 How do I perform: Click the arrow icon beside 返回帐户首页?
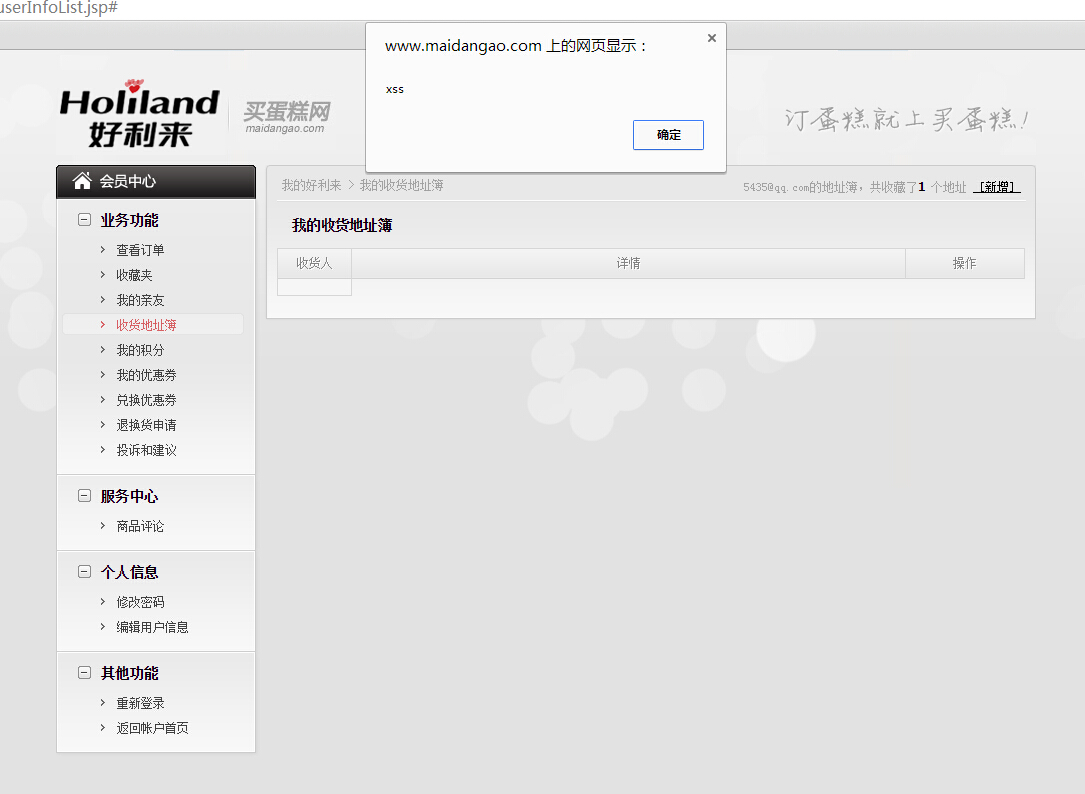coord(102,728)
